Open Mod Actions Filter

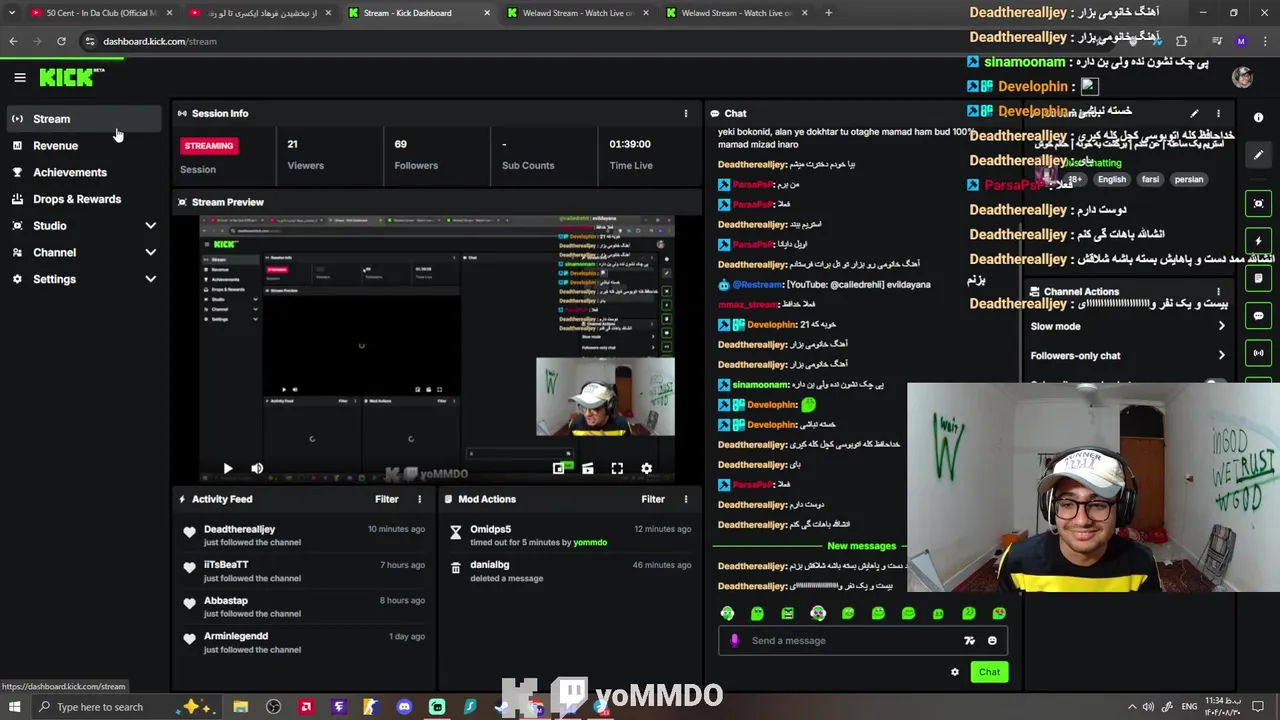click(x=653, y=499)
